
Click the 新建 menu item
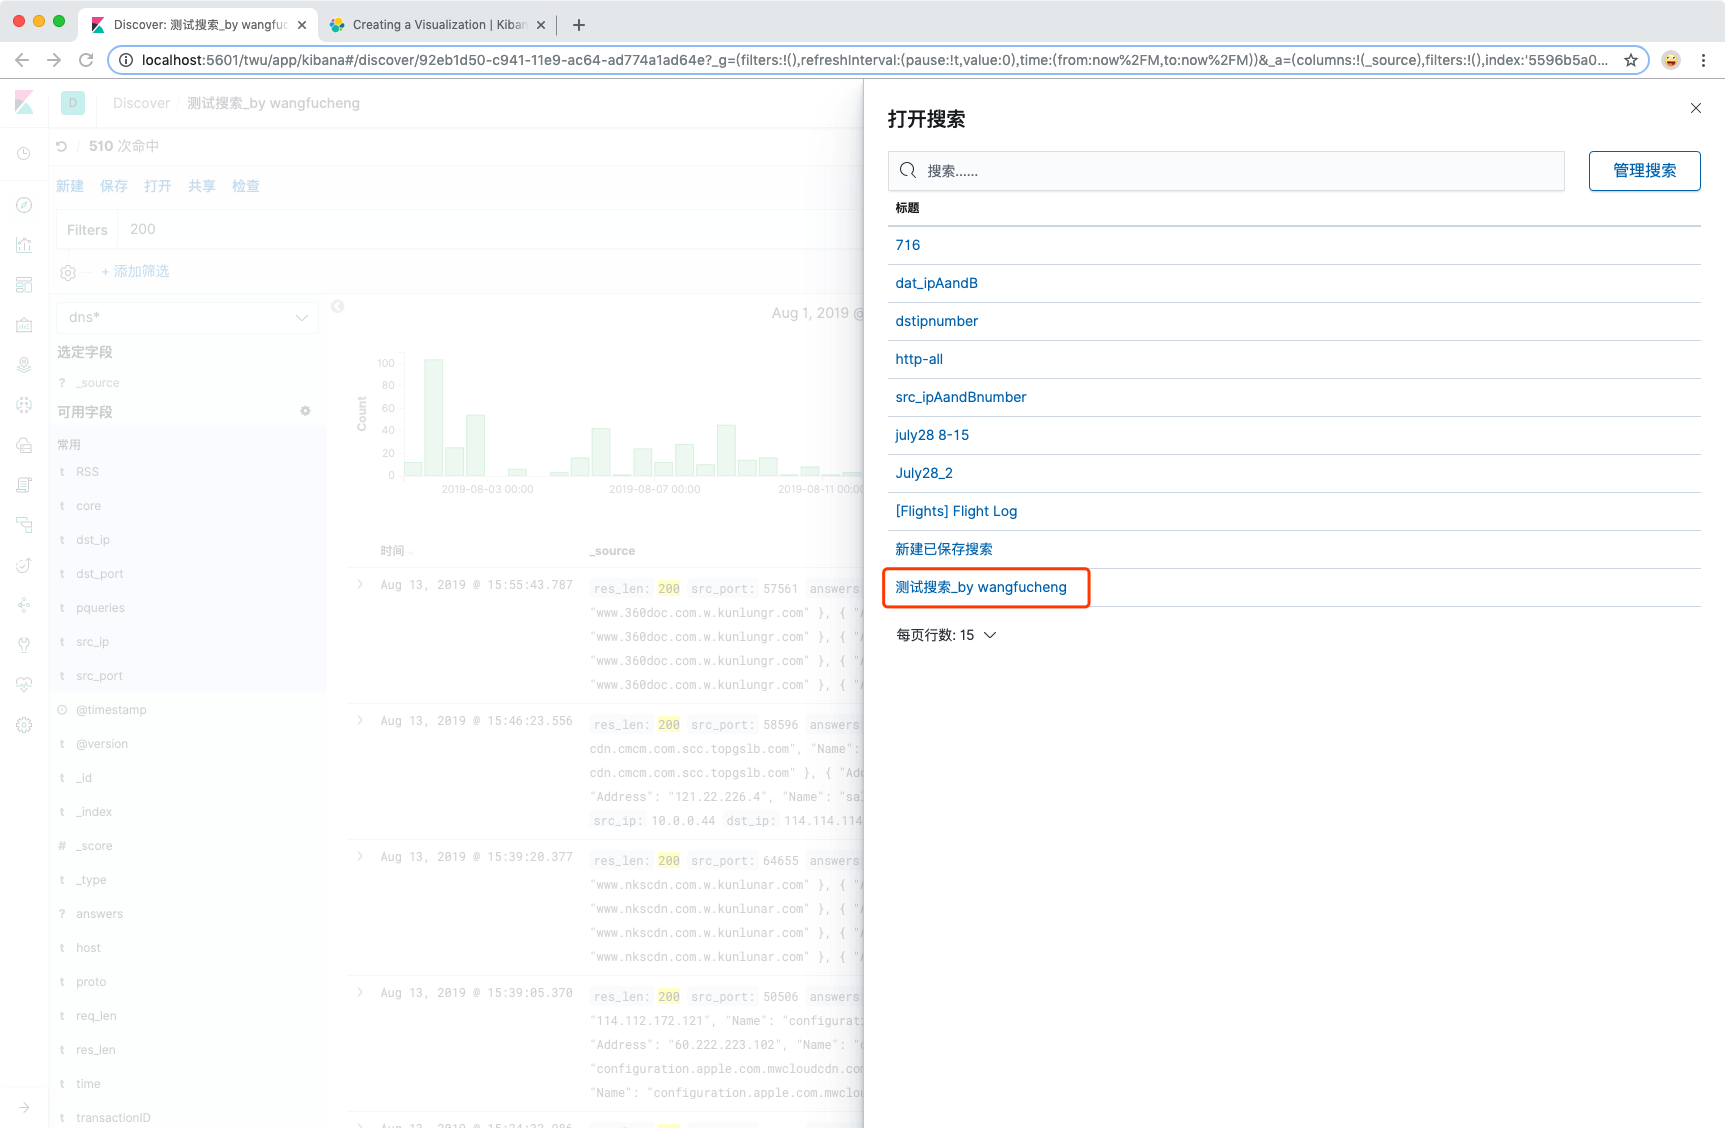point(70,186)
